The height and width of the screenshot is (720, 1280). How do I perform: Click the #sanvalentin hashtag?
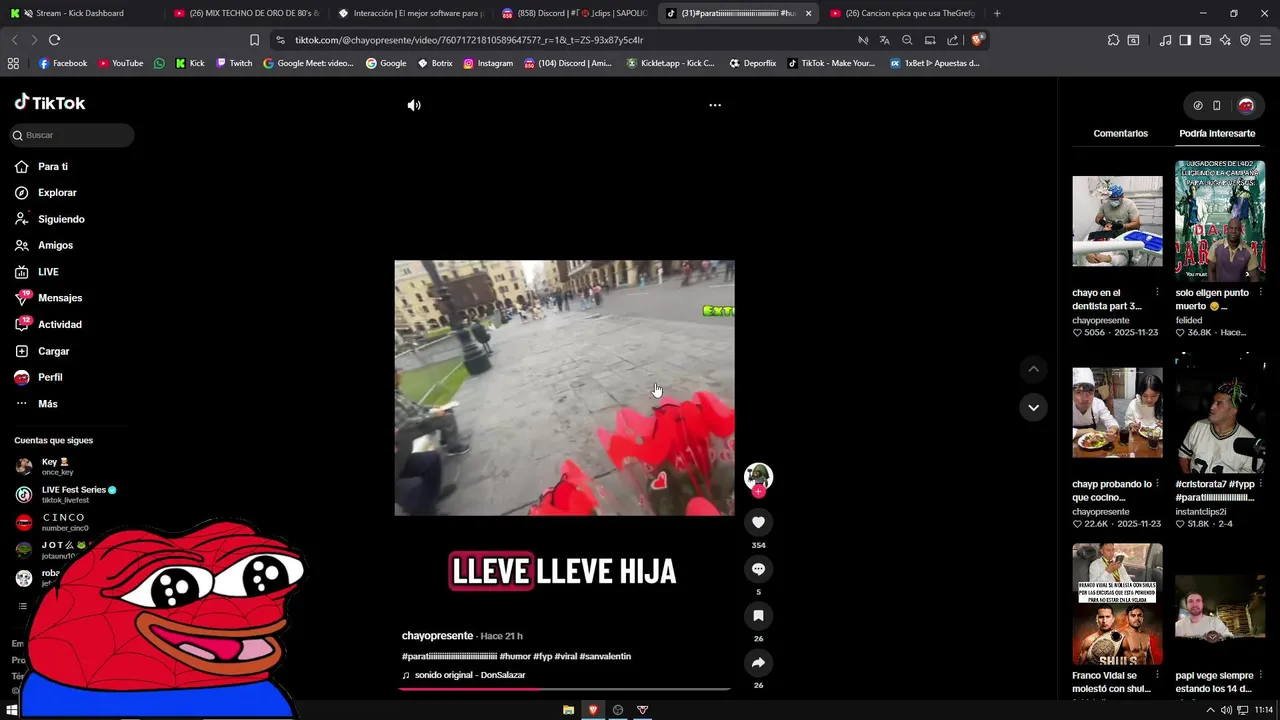point(605,656)
